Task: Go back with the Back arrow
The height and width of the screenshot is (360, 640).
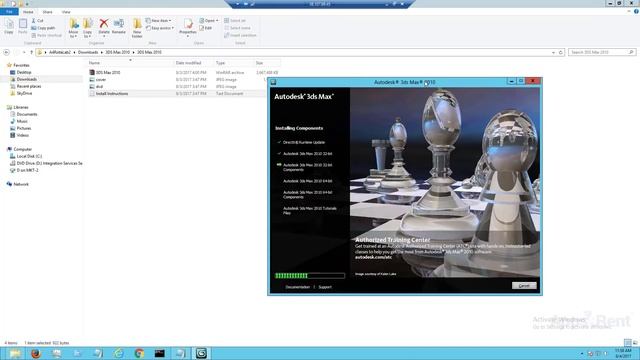Action: coord(6,52)
